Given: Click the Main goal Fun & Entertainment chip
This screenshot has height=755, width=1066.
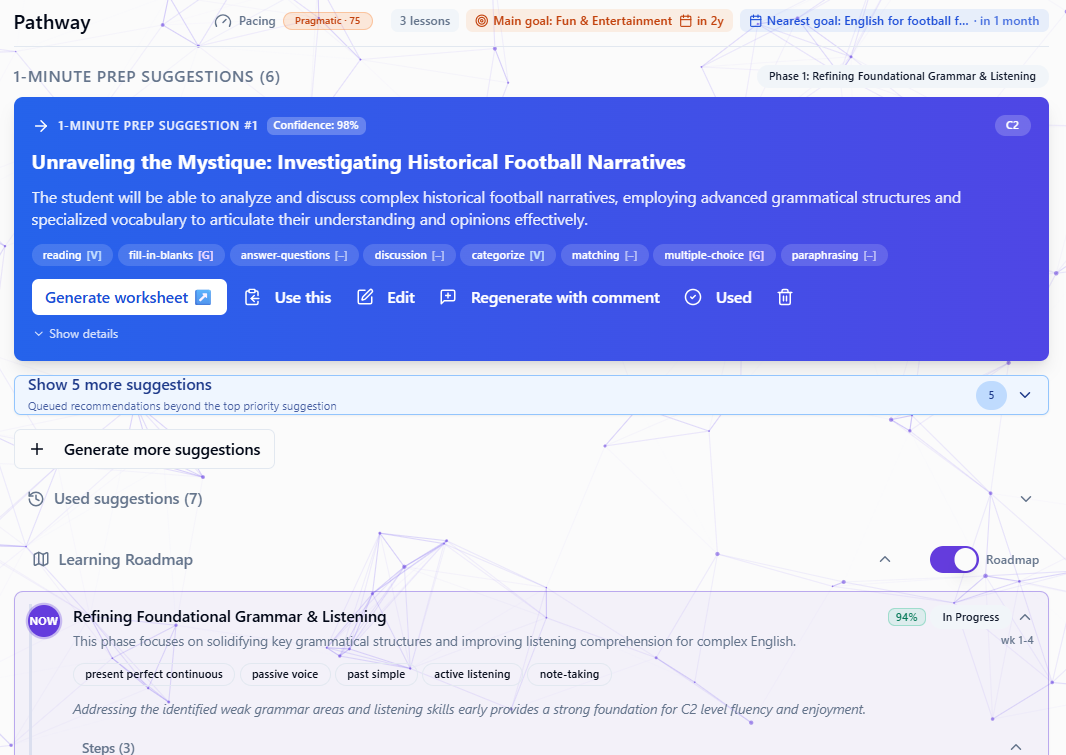Looking at the screenshot, I should [599, 21].
